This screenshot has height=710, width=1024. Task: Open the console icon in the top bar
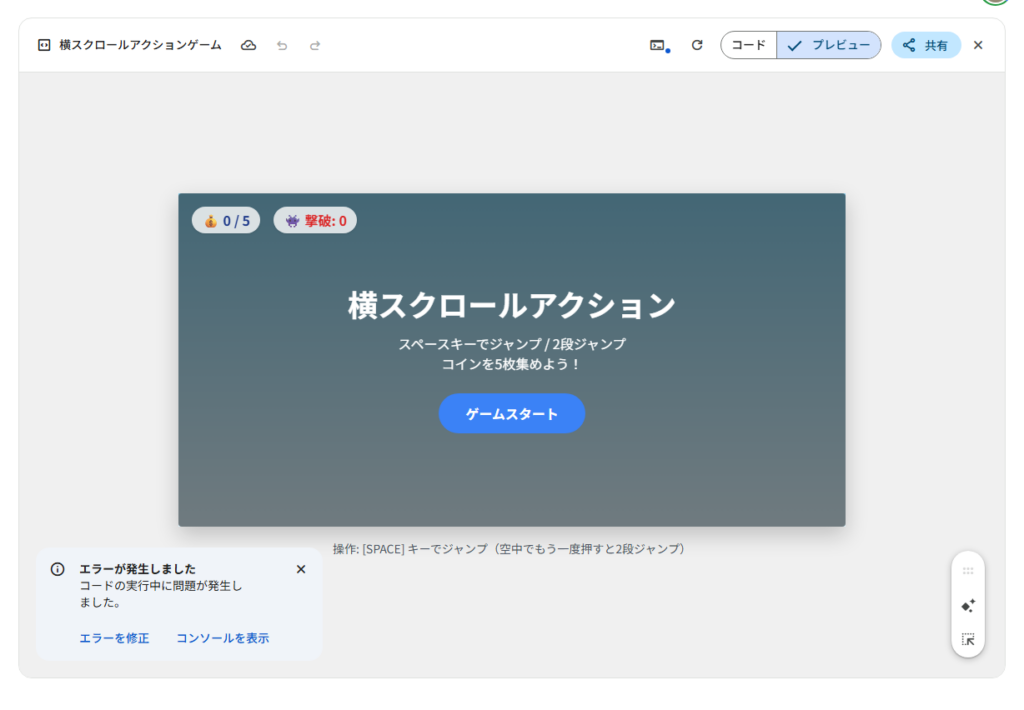[x=658, y=45]
